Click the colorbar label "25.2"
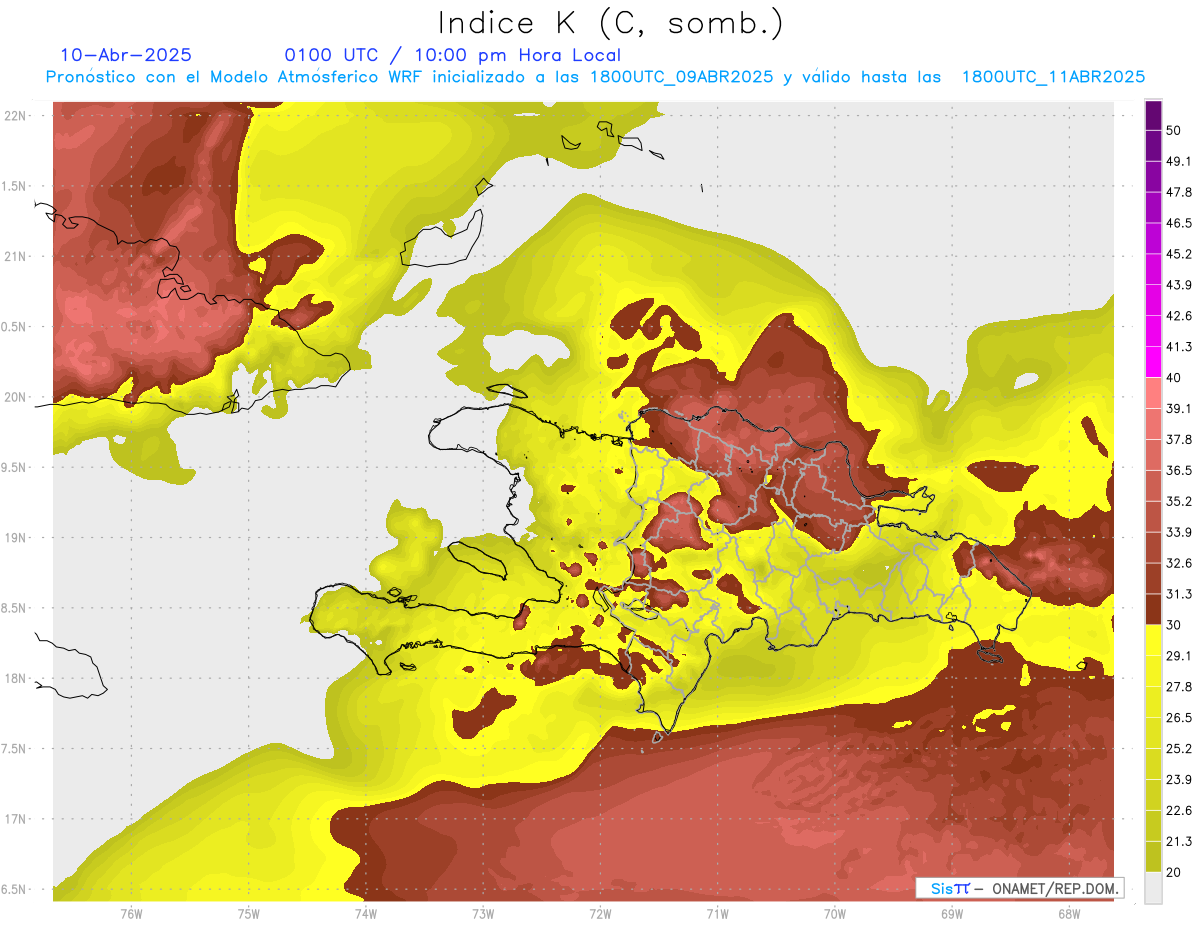 (1179, 749)
